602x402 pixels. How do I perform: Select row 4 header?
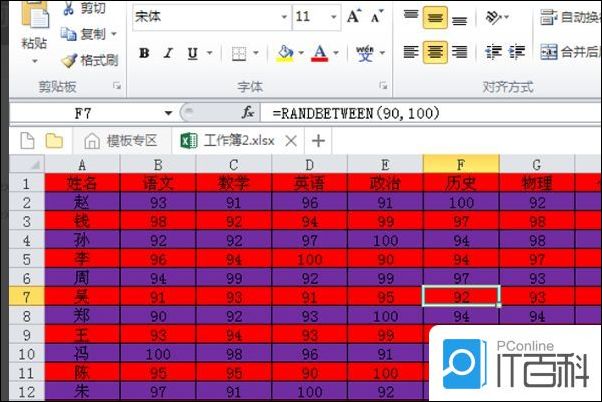pos(26,240)
